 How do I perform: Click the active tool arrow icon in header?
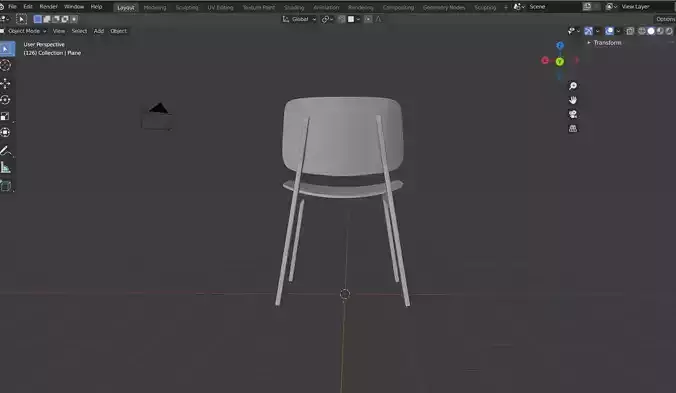pyautogui.click(x=21, y=19)
